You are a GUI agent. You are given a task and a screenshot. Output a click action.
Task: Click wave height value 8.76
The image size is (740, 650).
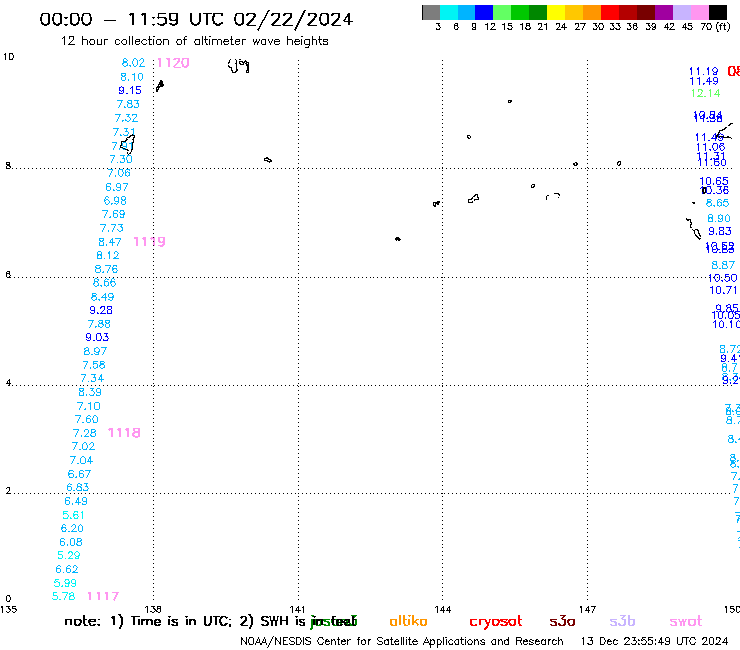pyautogui.click(x=106, y=269)
